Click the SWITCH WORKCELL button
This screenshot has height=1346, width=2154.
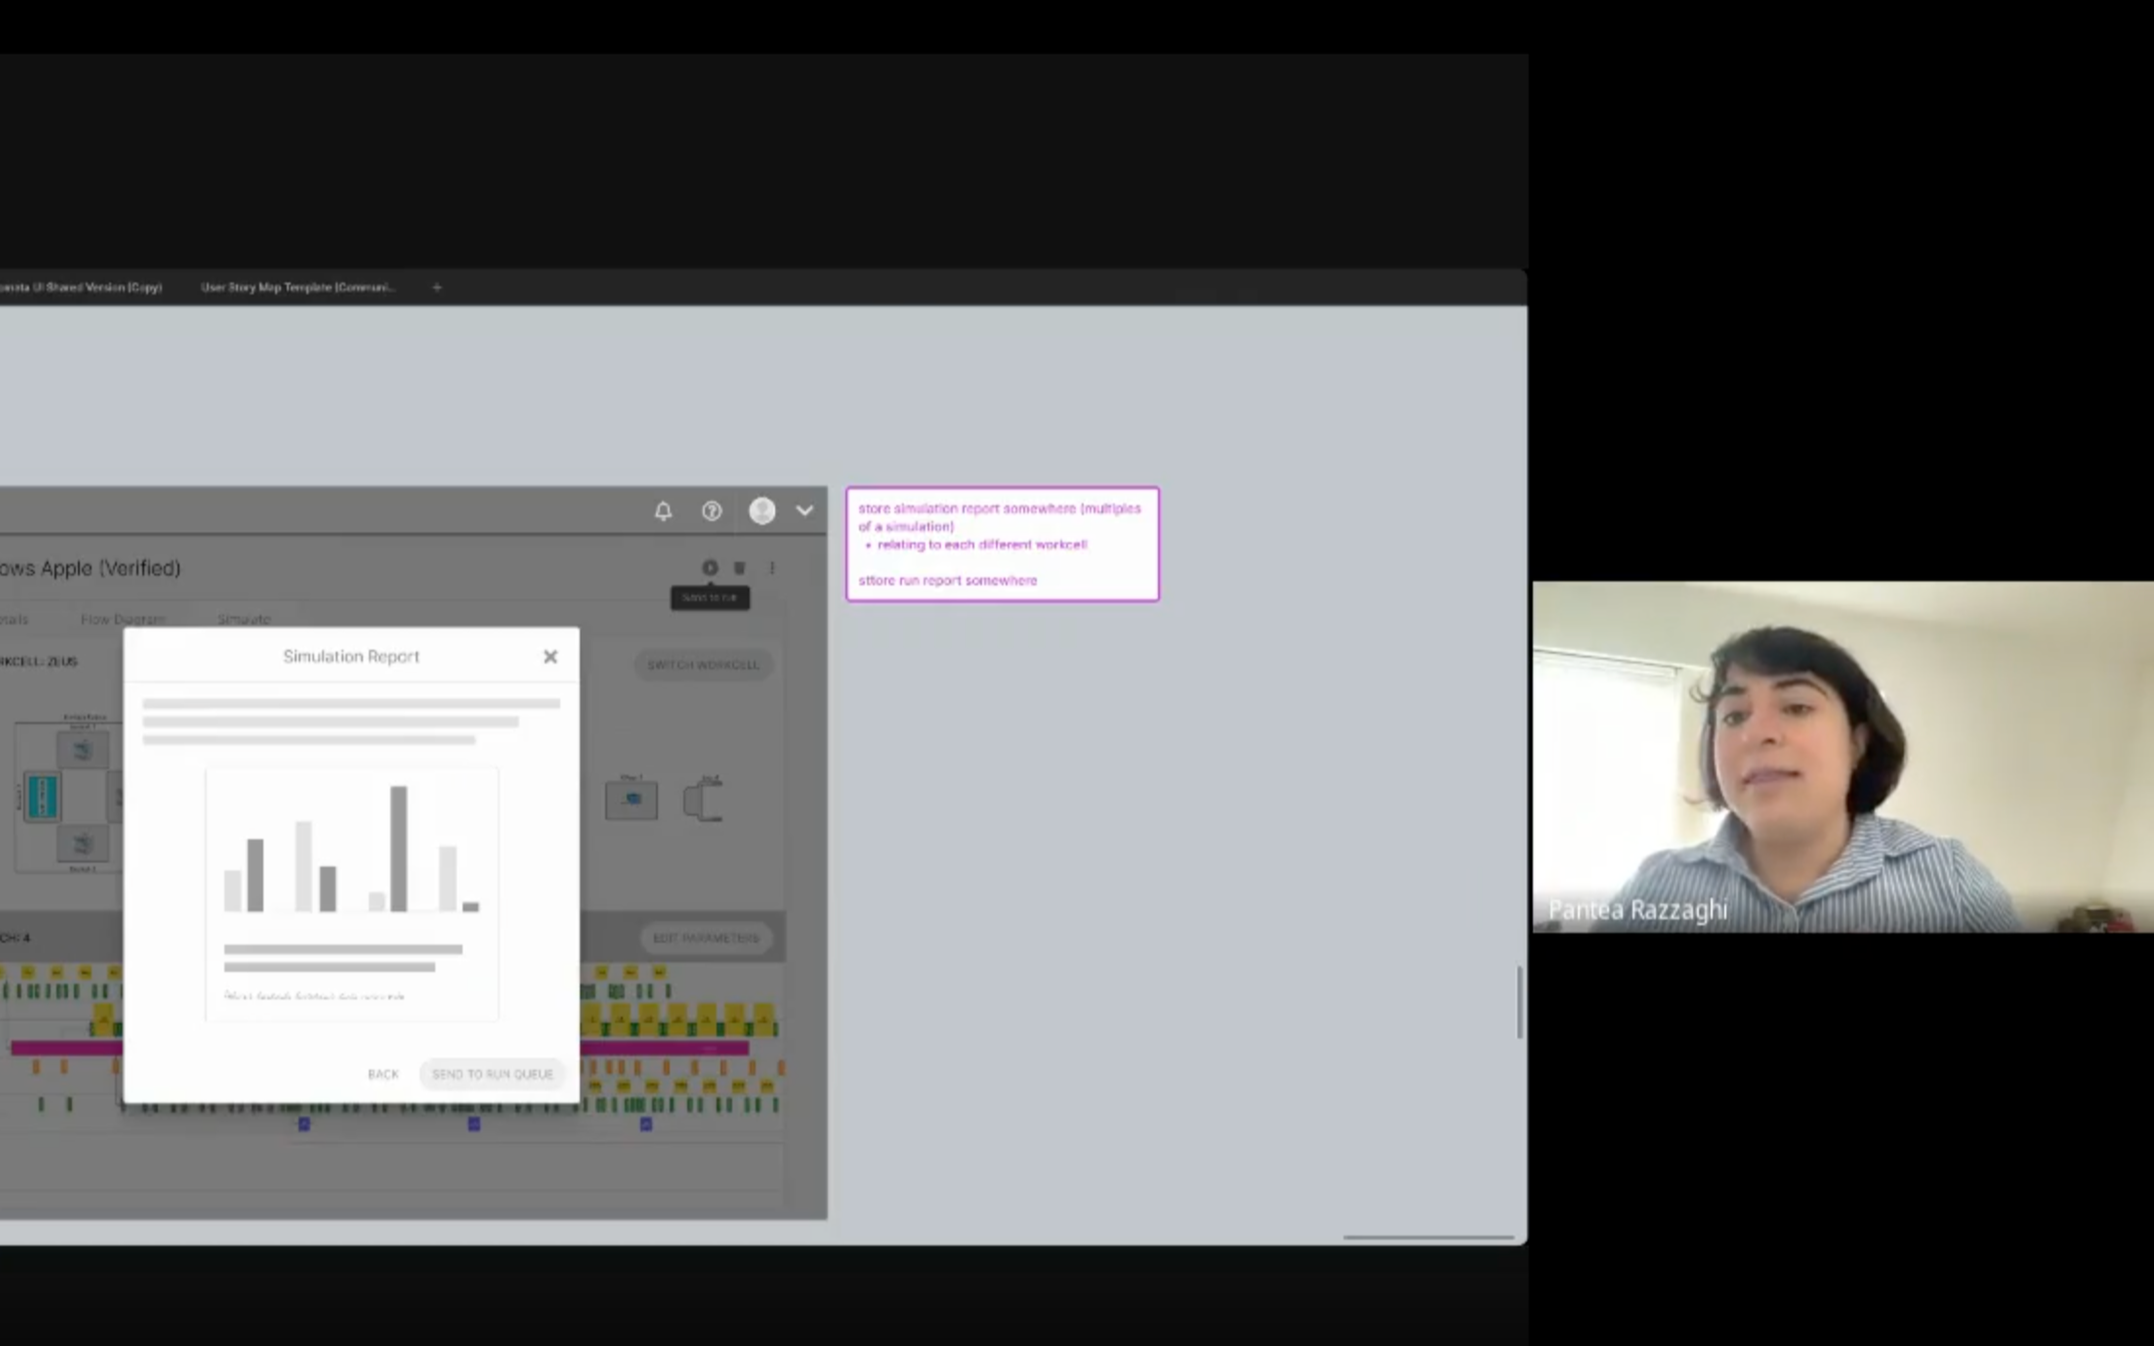(x=703, y=665)
